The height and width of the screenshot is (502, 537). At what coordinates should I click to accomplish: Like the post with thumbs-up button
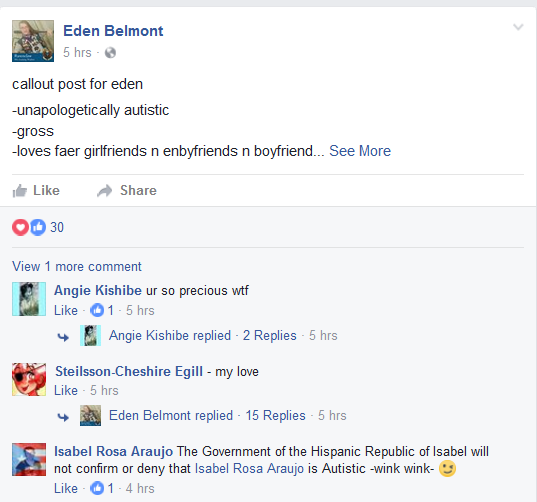pos(36,190)
